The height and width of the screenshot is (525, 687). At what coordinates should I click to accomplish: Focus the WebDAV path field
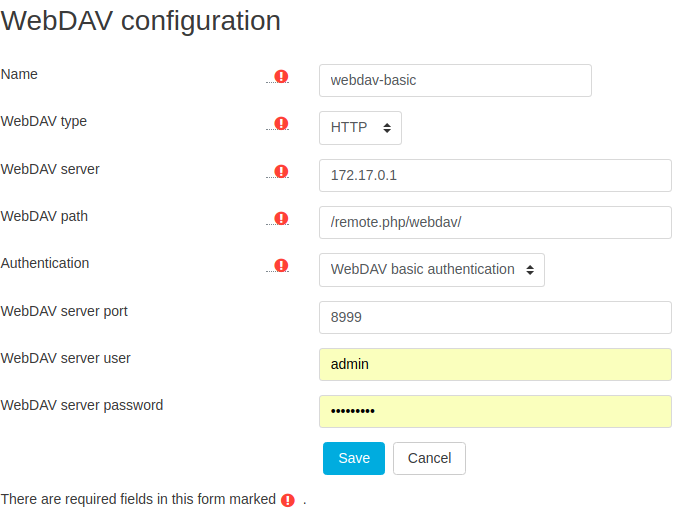[495, 223]
